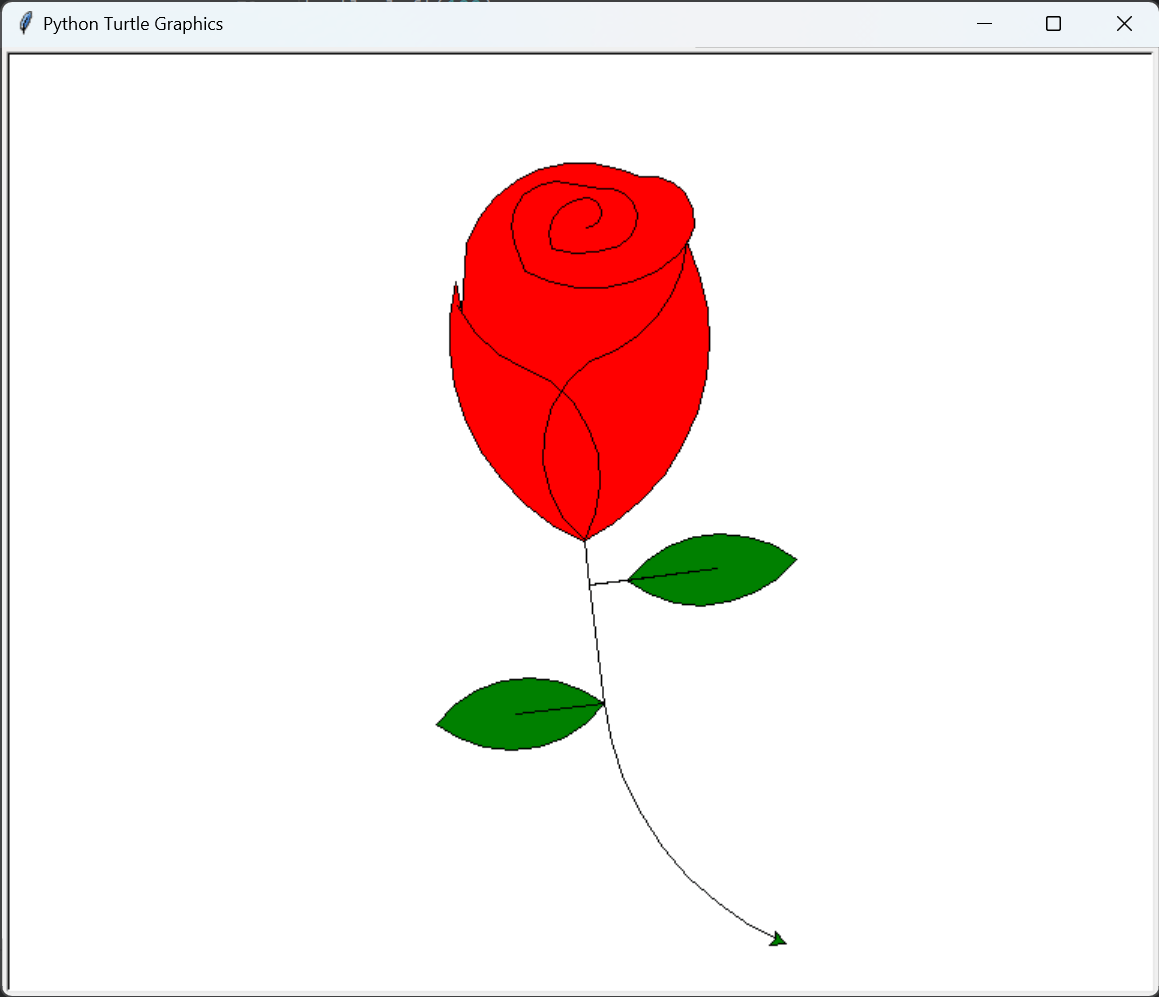
Task: Click the "Python Turtle Graphics" title text
Action: 133,24
